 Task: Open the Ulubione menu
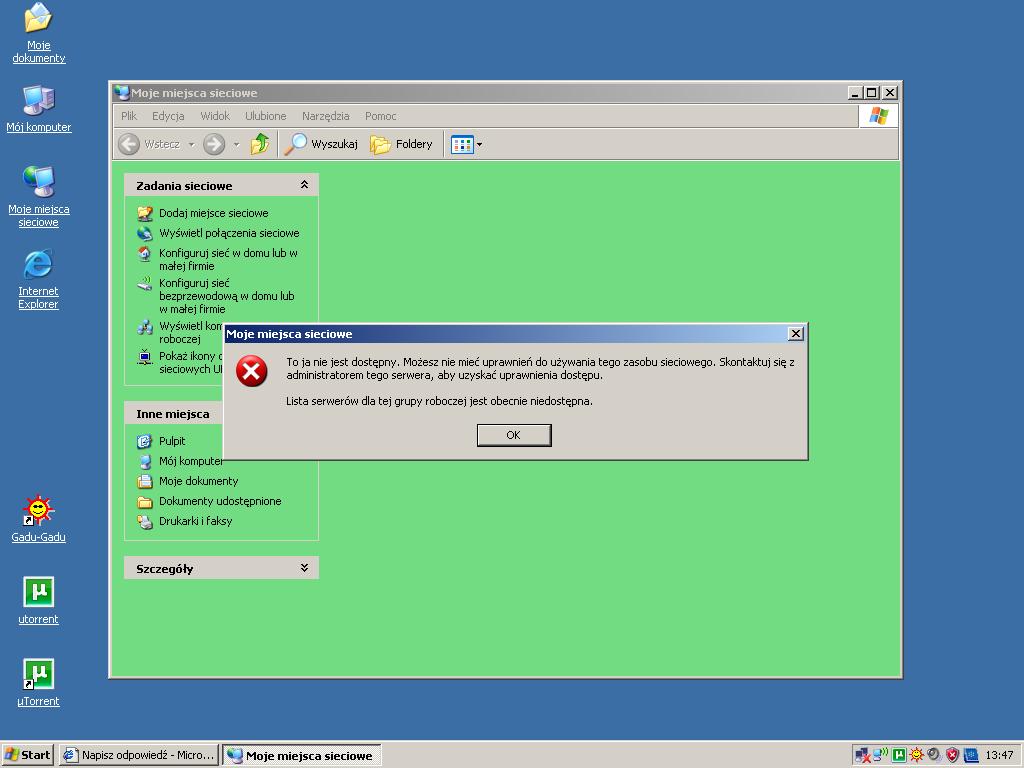pos(265,116)
